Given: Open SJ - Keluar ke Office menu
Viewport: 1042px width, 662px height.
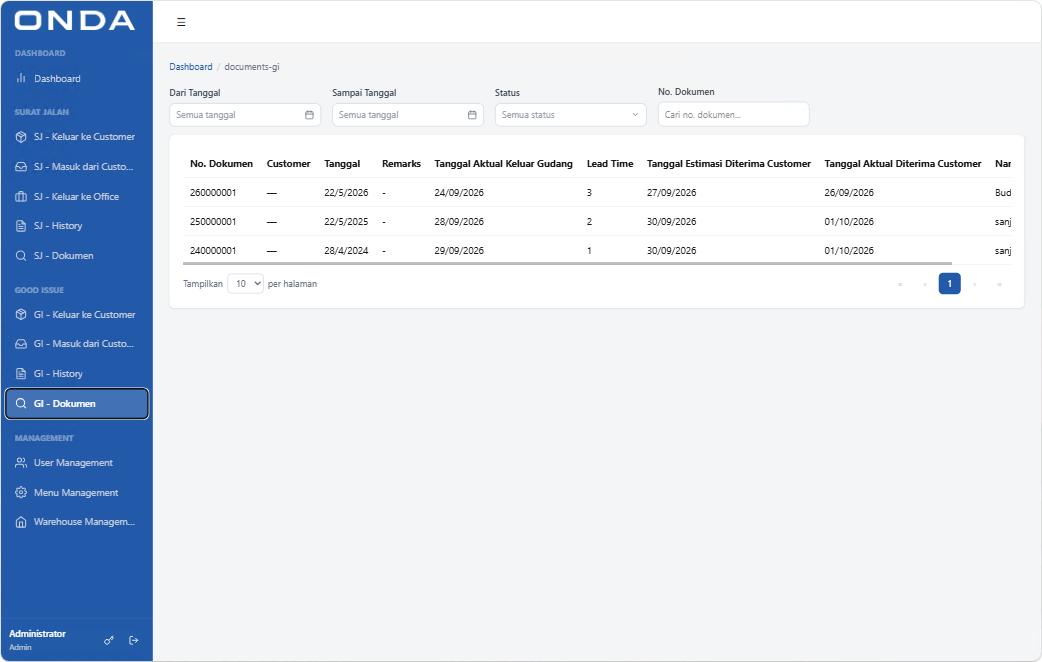Looking at the screenshot, I should pos(76,196).
